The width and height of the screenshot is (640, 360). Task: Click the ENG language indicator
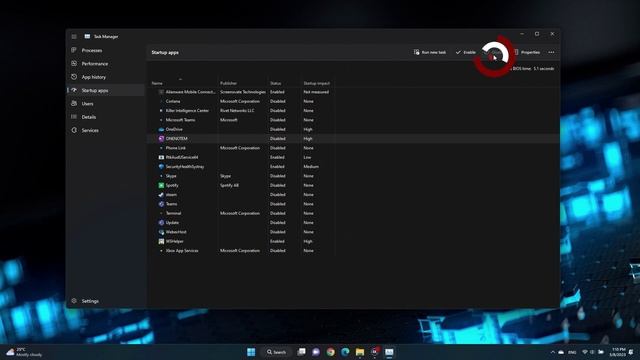(x=572, y=352)
